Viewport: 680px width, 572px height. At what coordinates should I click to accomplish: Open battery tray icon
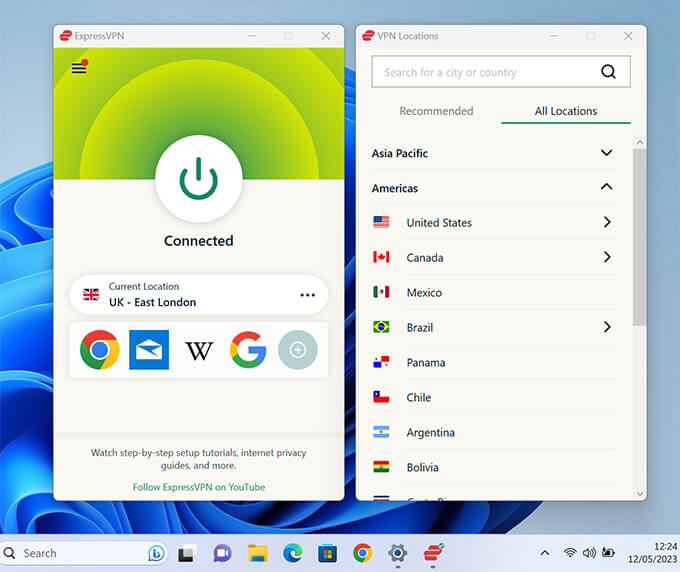tap(608, 552)
